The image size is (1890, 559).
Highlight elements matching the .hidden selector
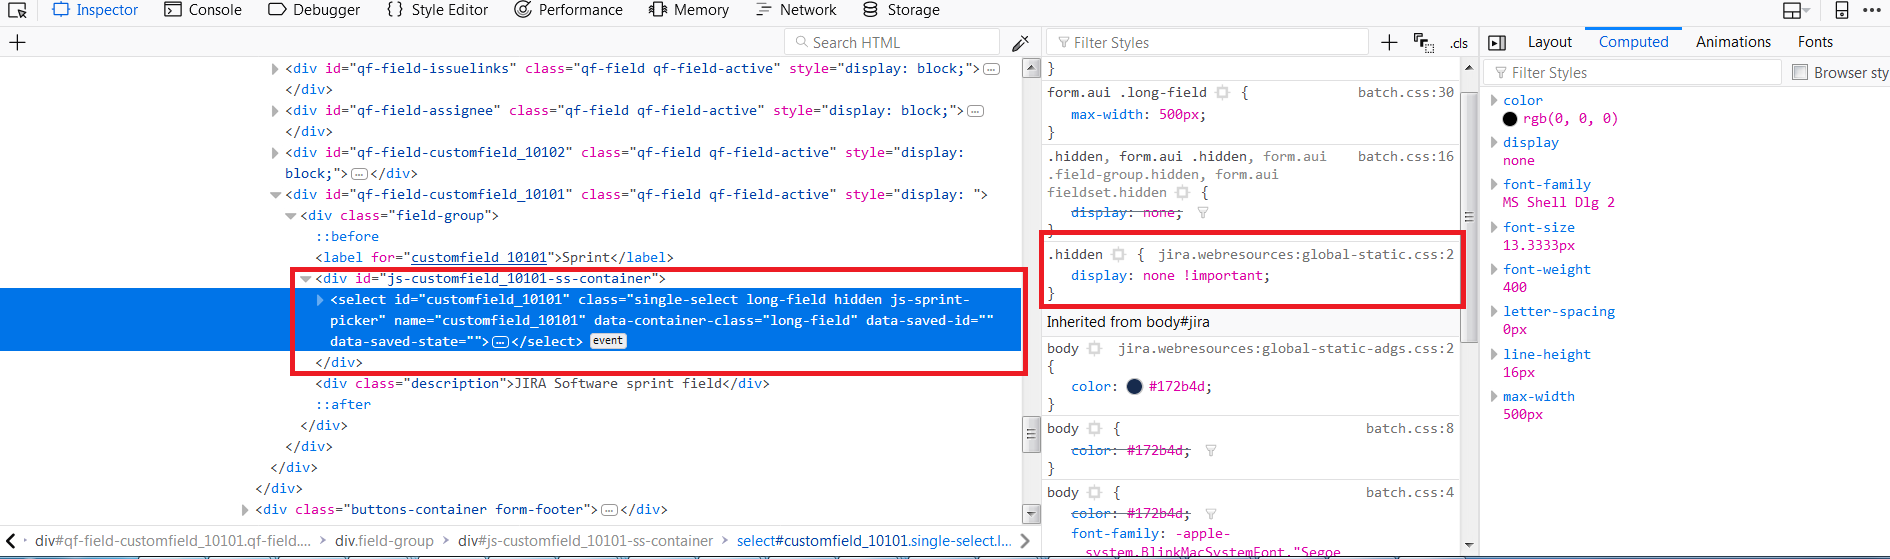tap(1118, 254)
